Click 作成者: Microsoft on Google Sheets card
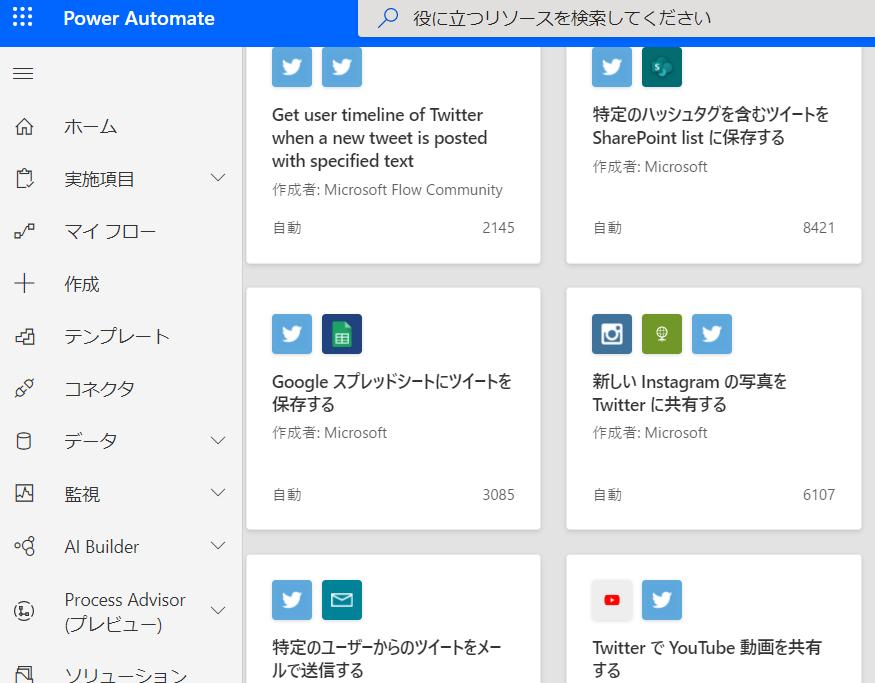875x683 pixels. point(329,433)
